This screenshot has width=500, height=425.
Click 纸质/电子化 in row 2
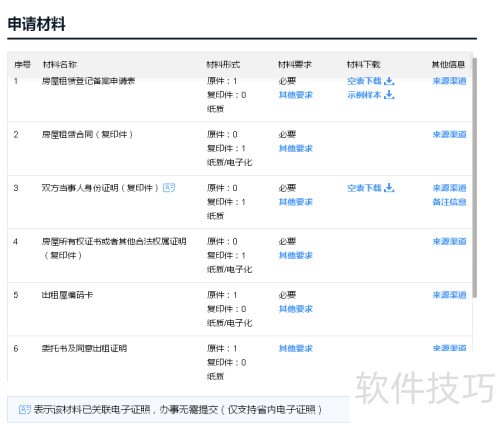[229, 162]
